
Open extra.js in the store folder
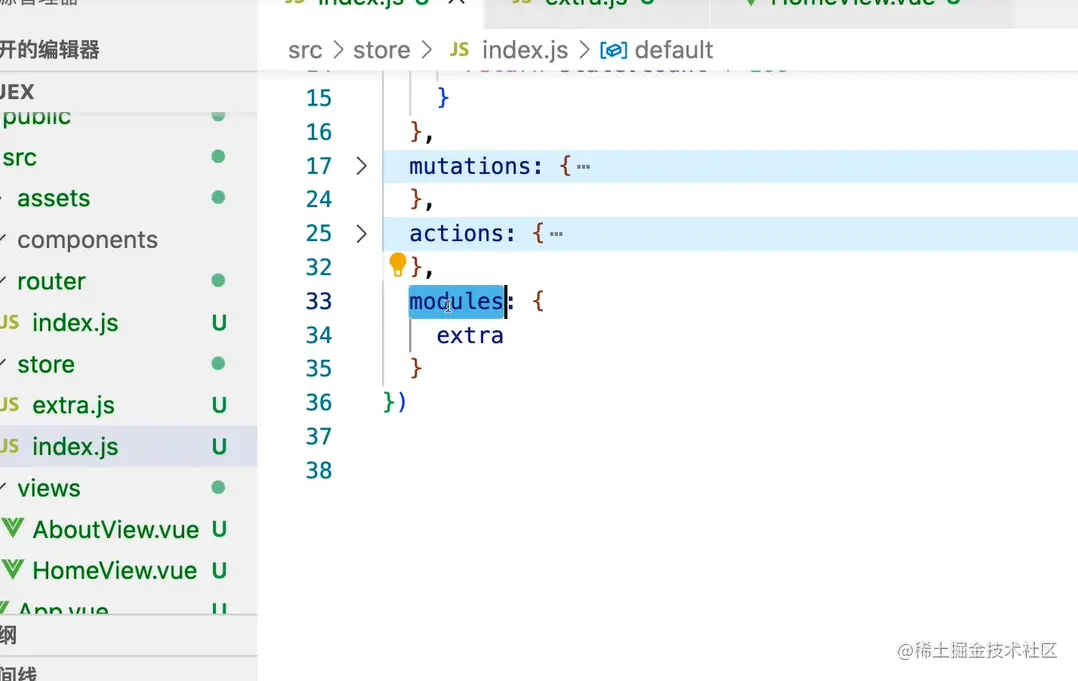pos(74,405)
